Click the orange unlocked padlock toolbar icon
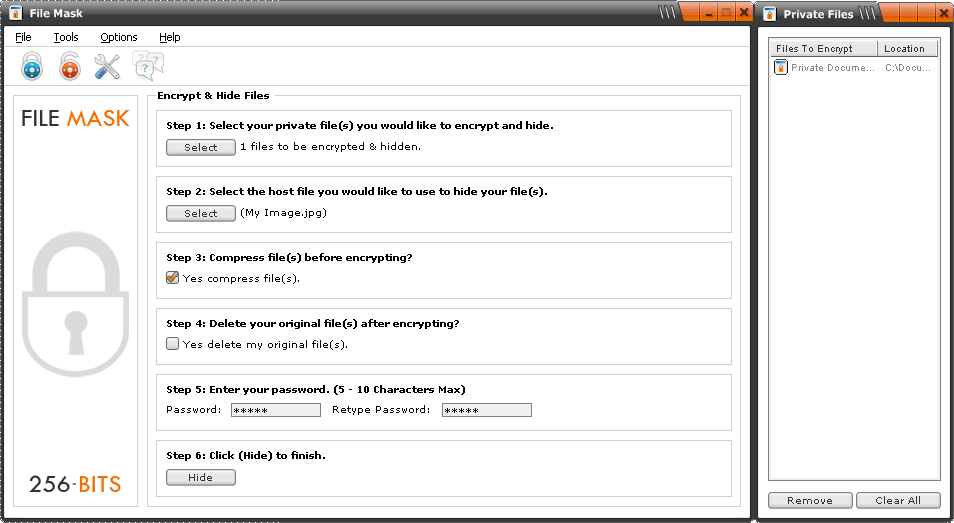954x523 pixels. [x=69, y=66]
